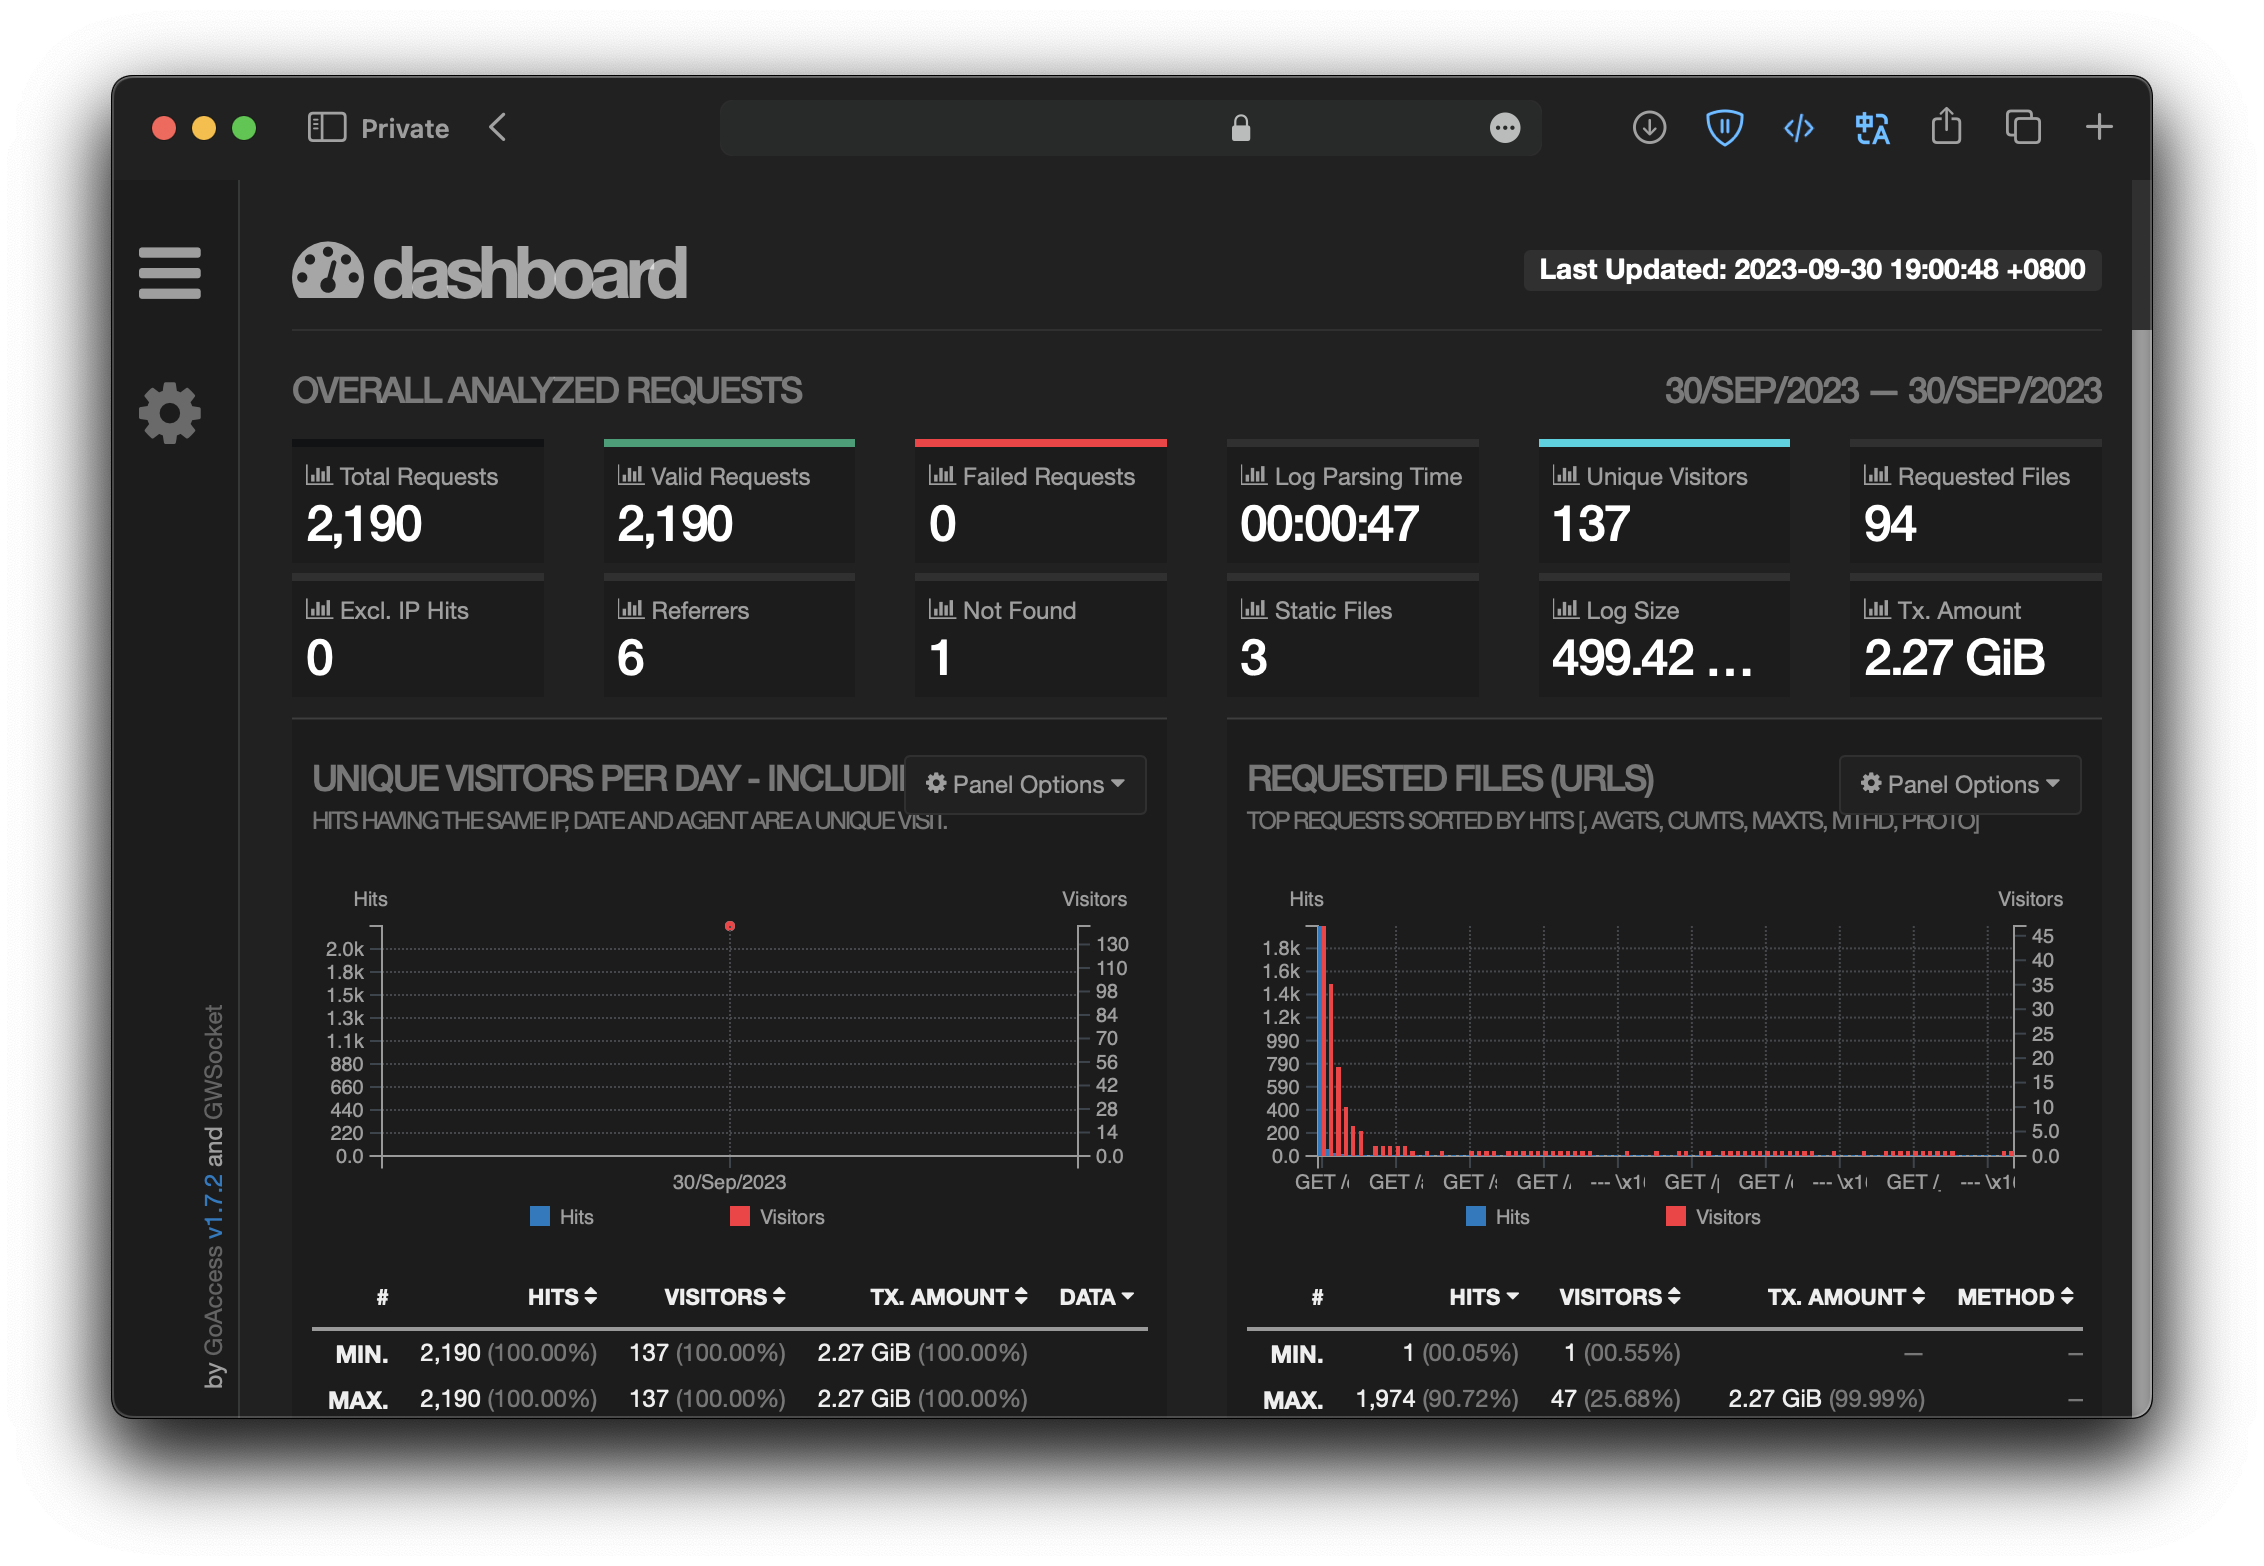Sort visitors table by TX. AMOUNT

[948, 1297]
